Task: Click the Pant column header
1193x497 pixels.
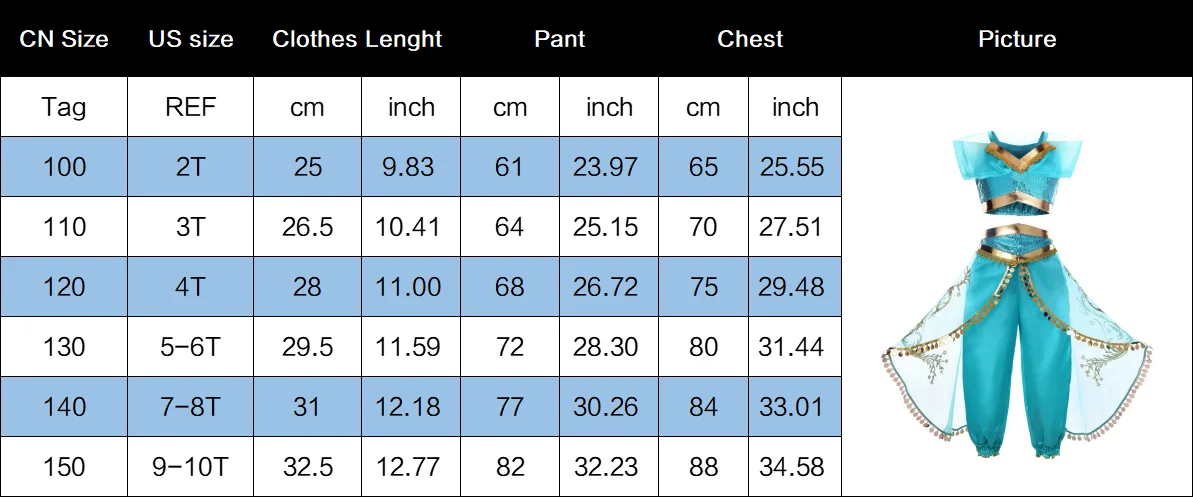Action: click(559, 39)
